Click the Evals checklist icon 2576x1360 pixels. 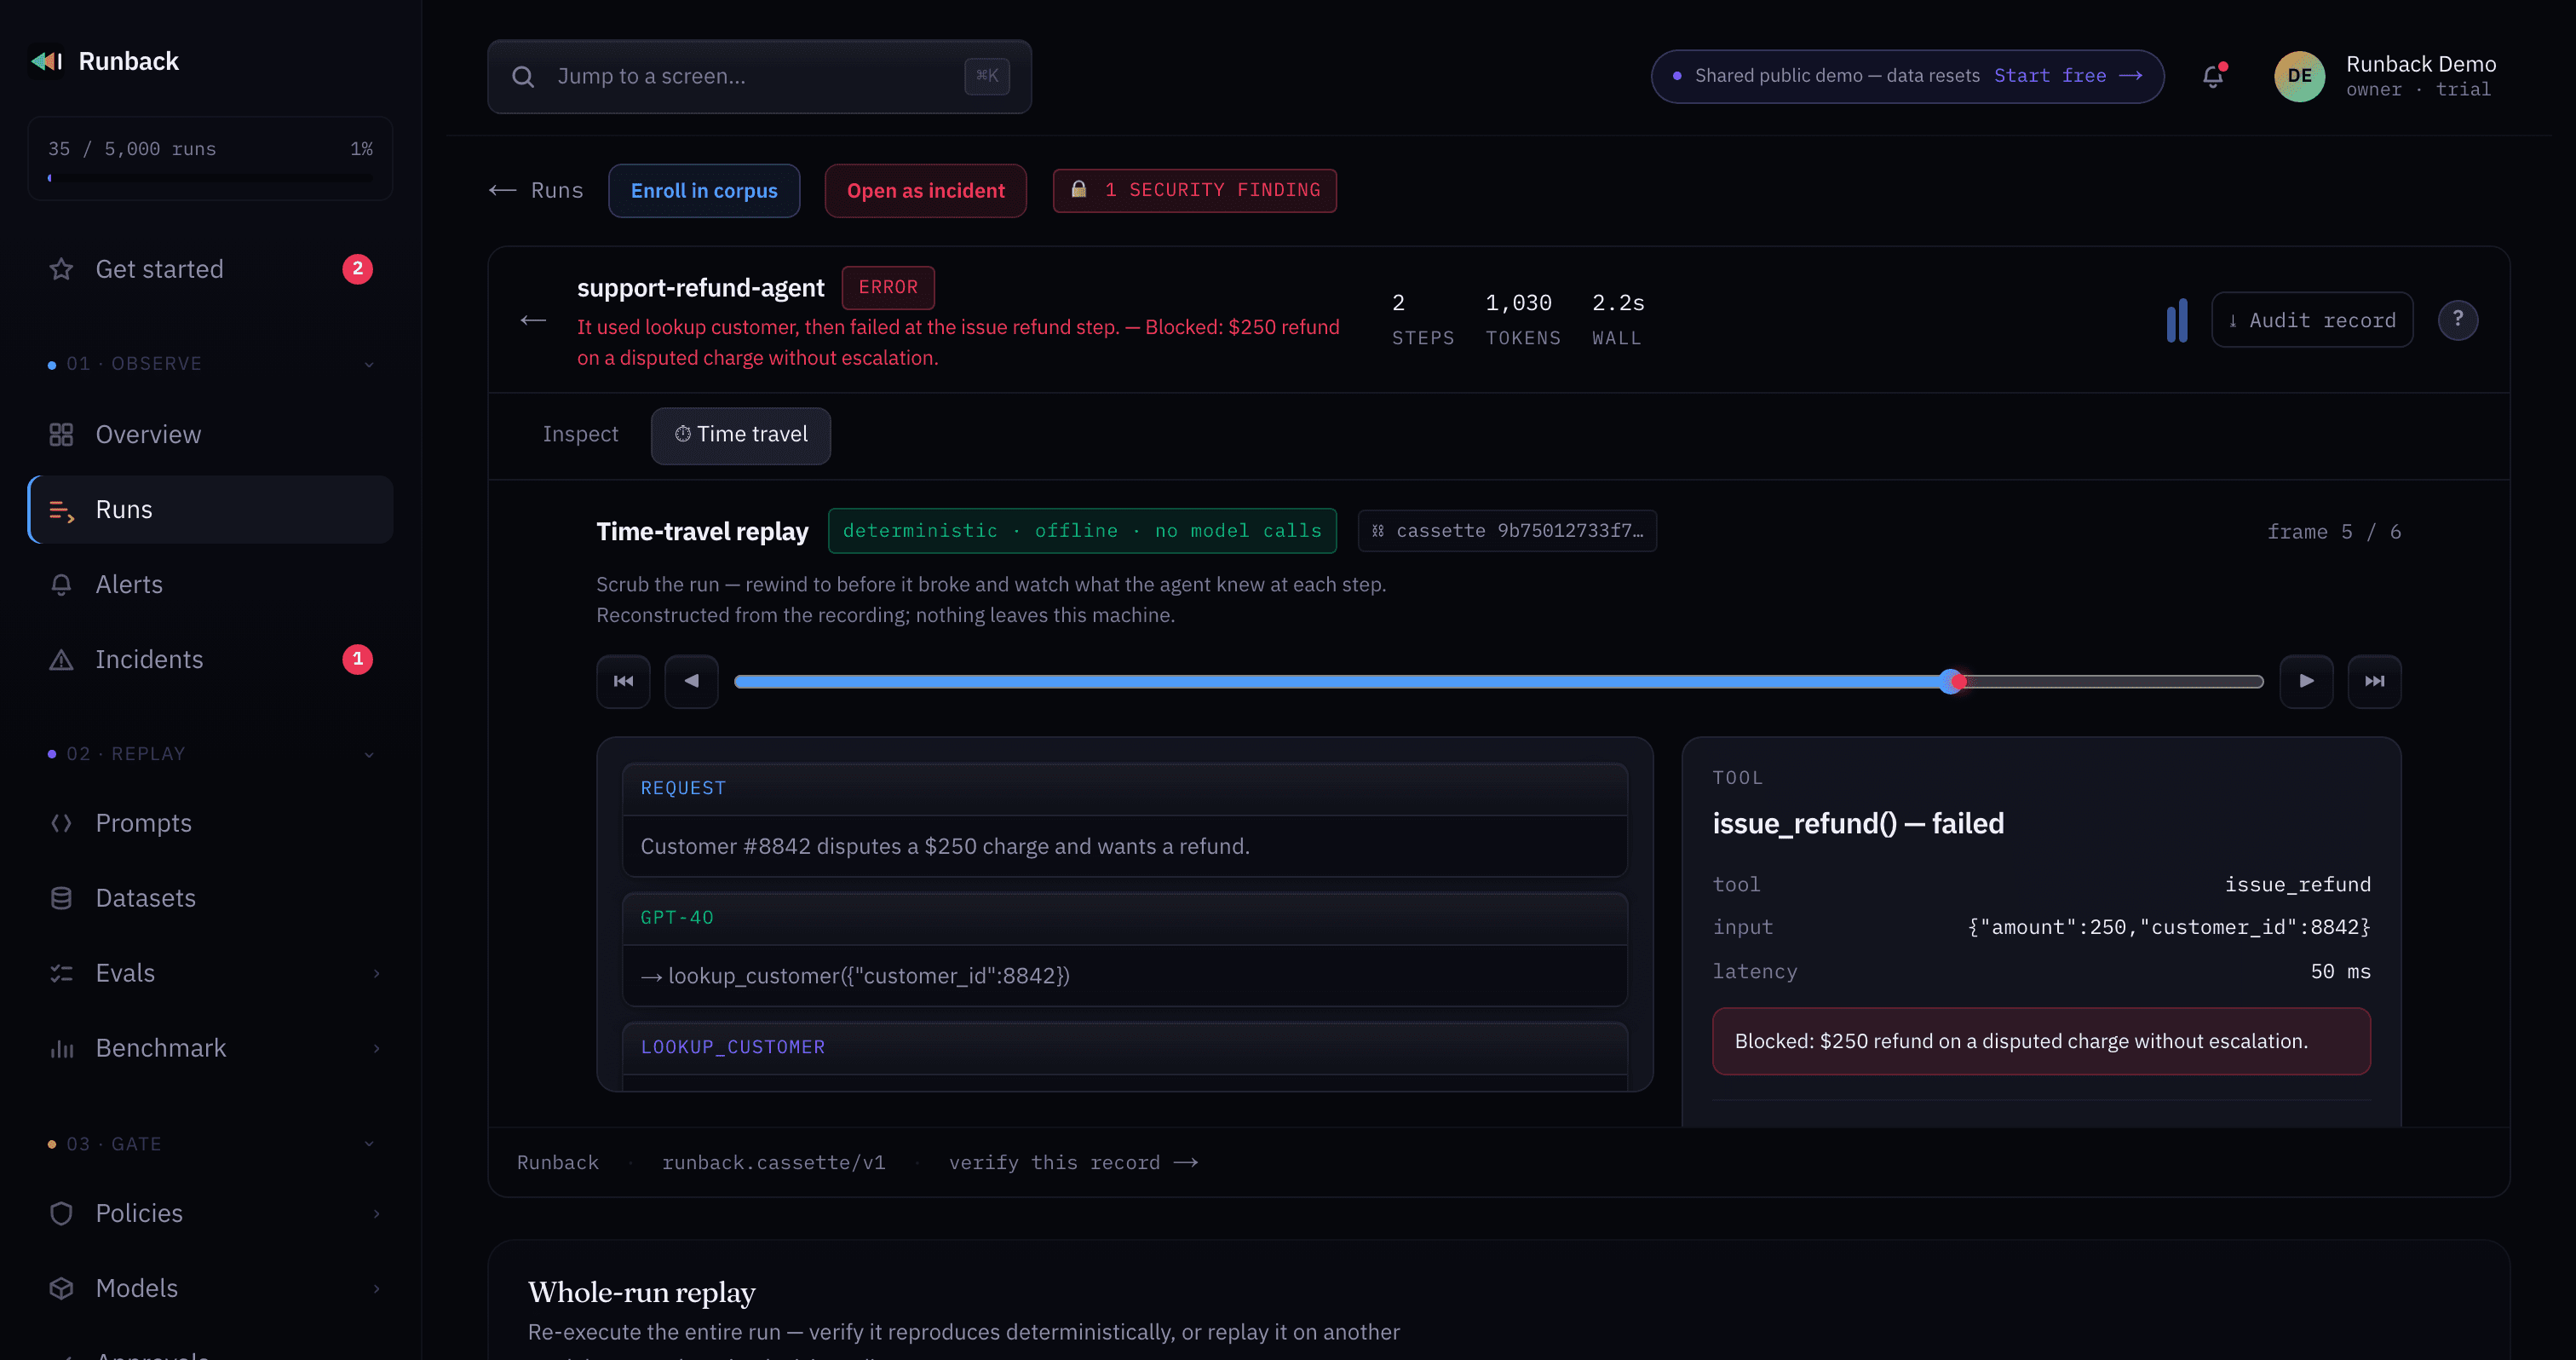tap(61, 973)
